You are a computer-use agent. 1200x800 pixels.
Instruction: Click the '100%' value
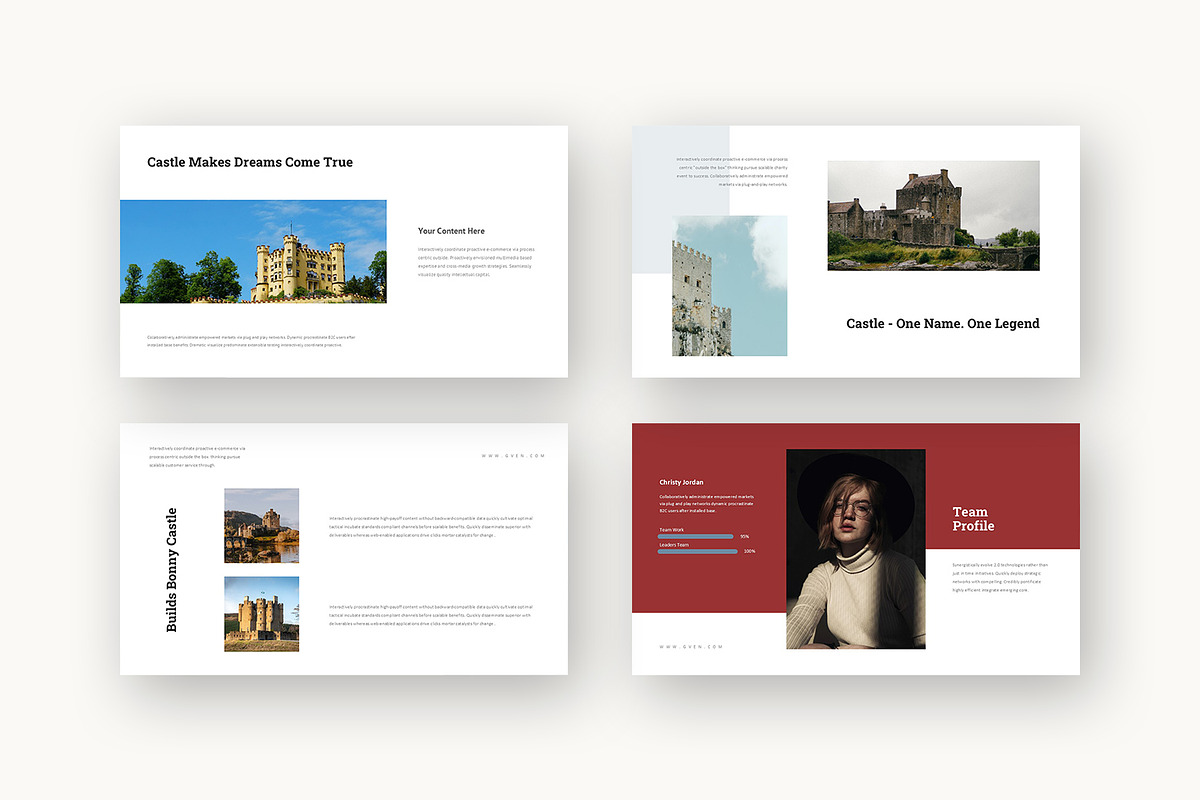[x=749, y=552]
